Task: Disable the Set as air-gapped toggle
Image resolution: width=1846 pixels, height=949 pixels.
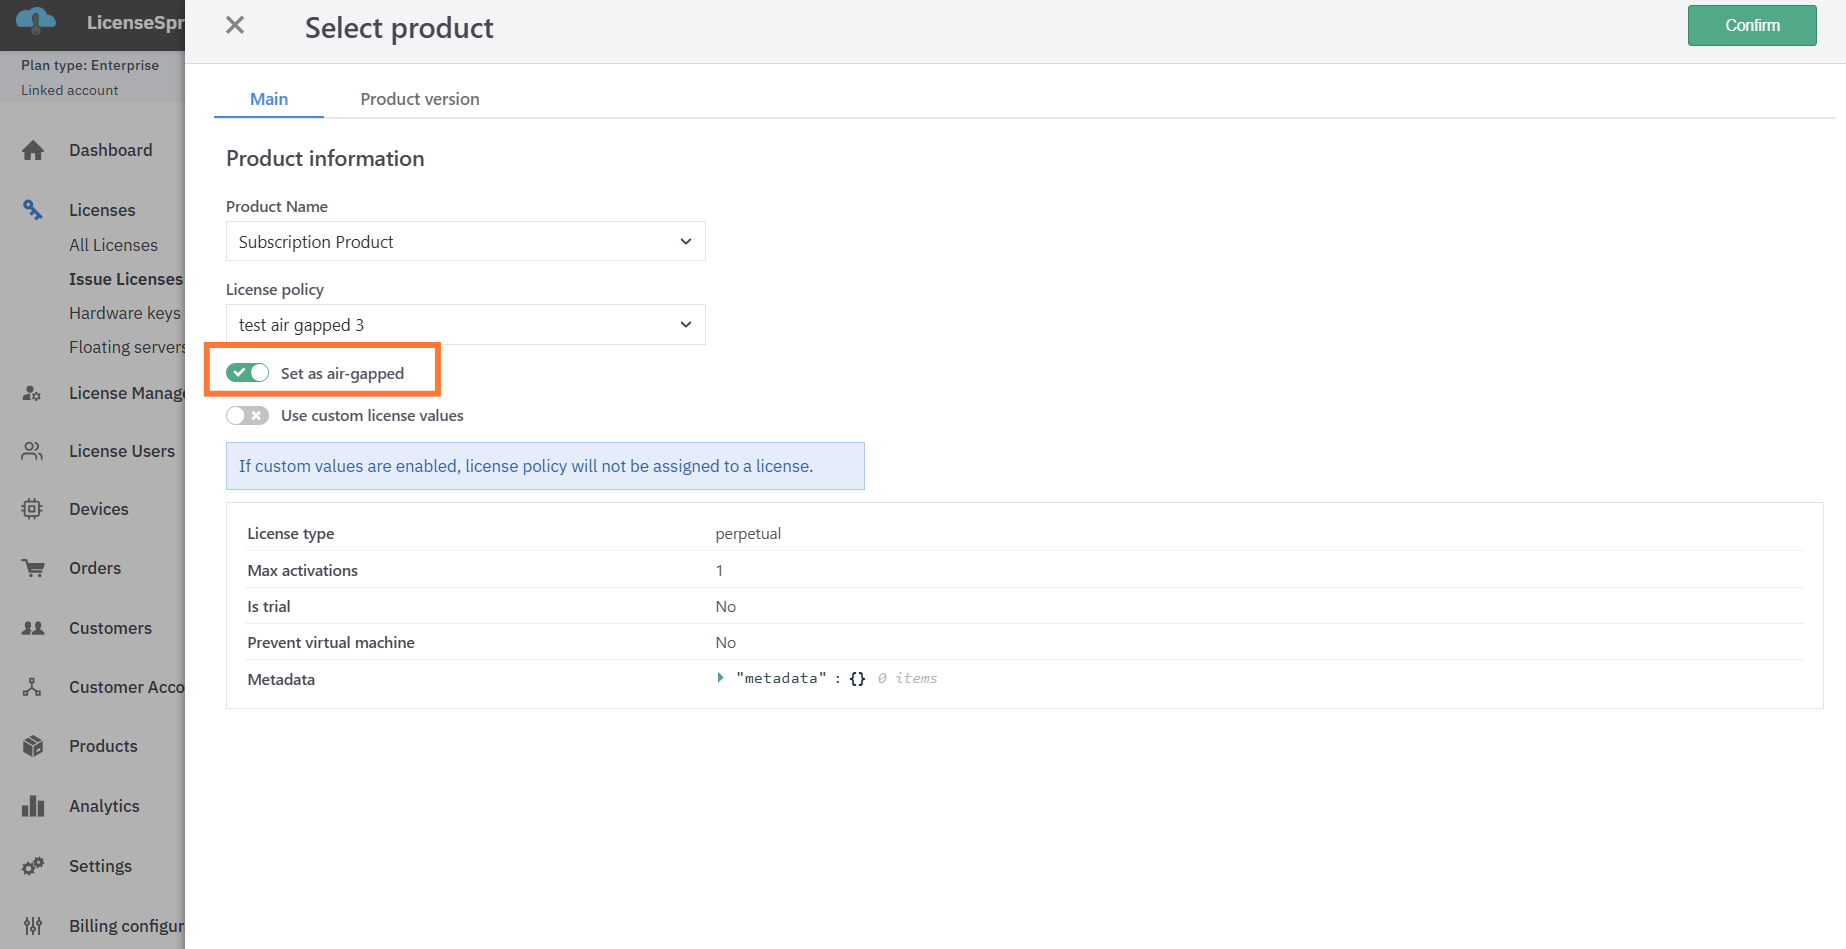Action: click(247, 373)
